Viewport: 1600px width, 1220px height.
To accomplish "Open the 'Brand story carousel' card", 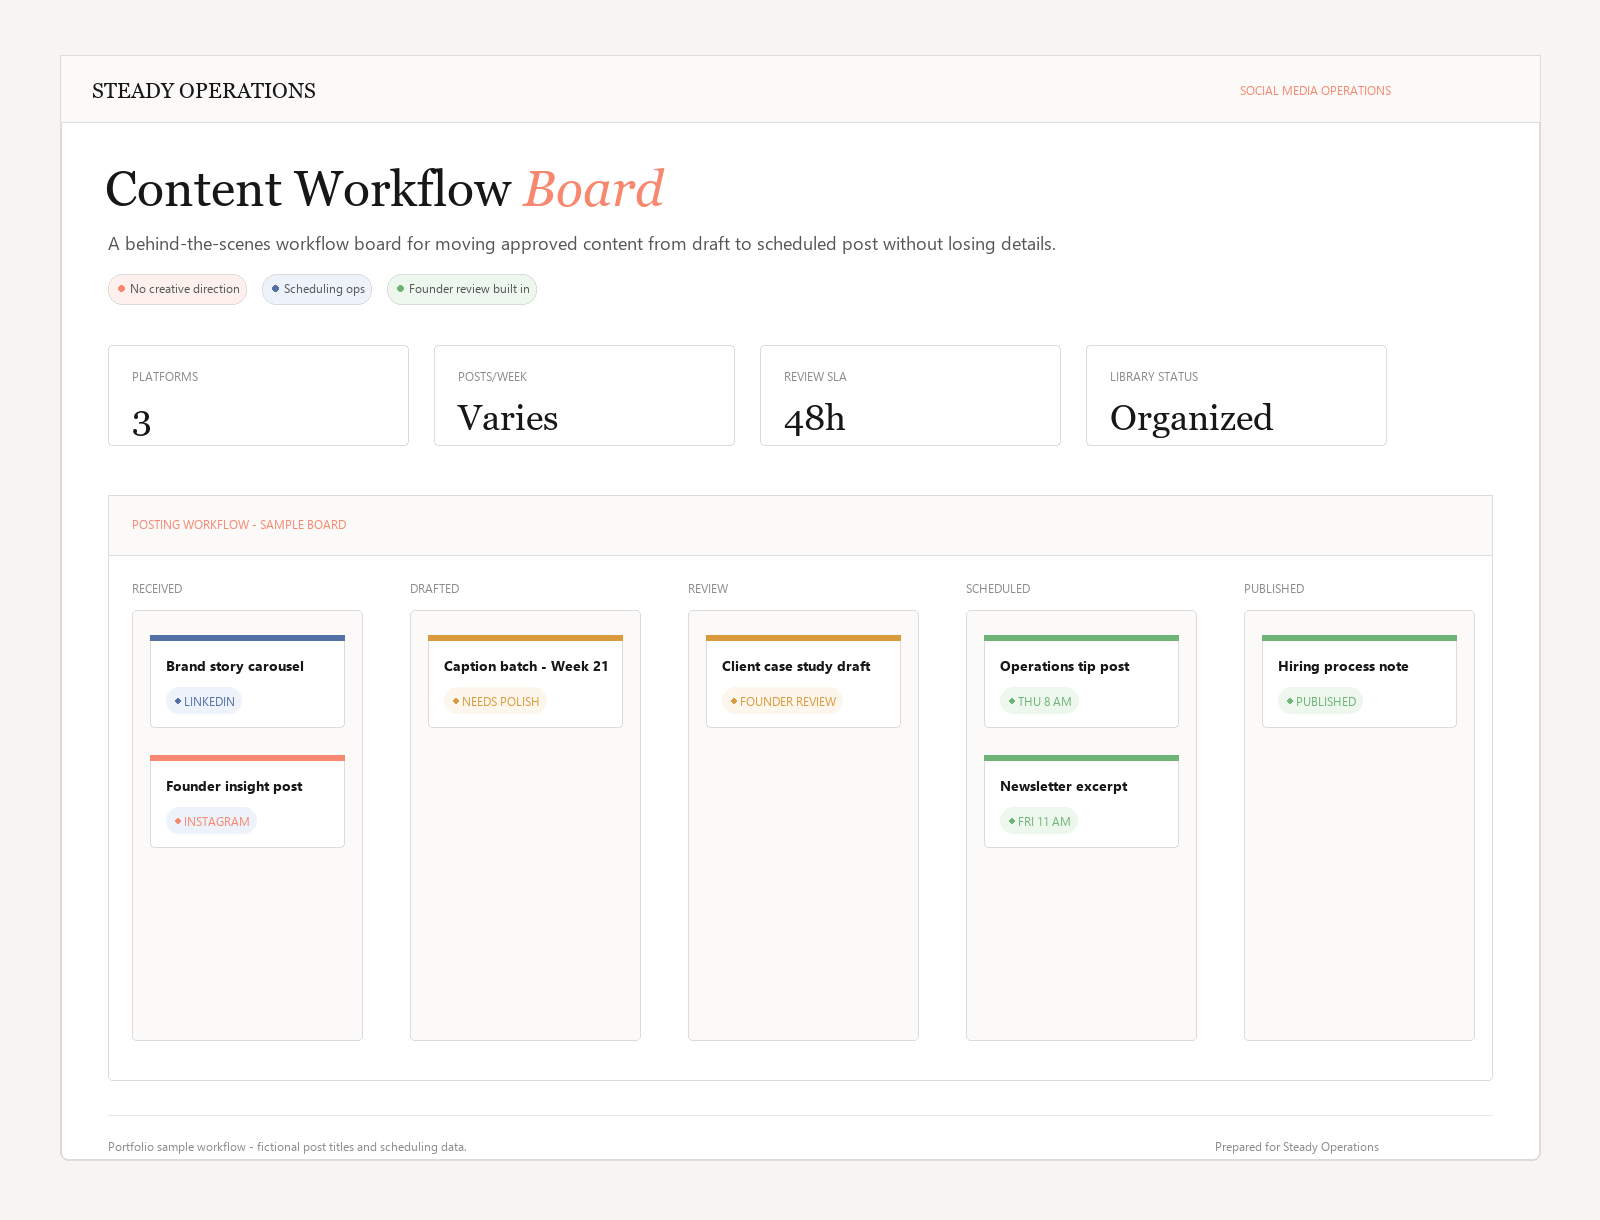I will 247,681.
